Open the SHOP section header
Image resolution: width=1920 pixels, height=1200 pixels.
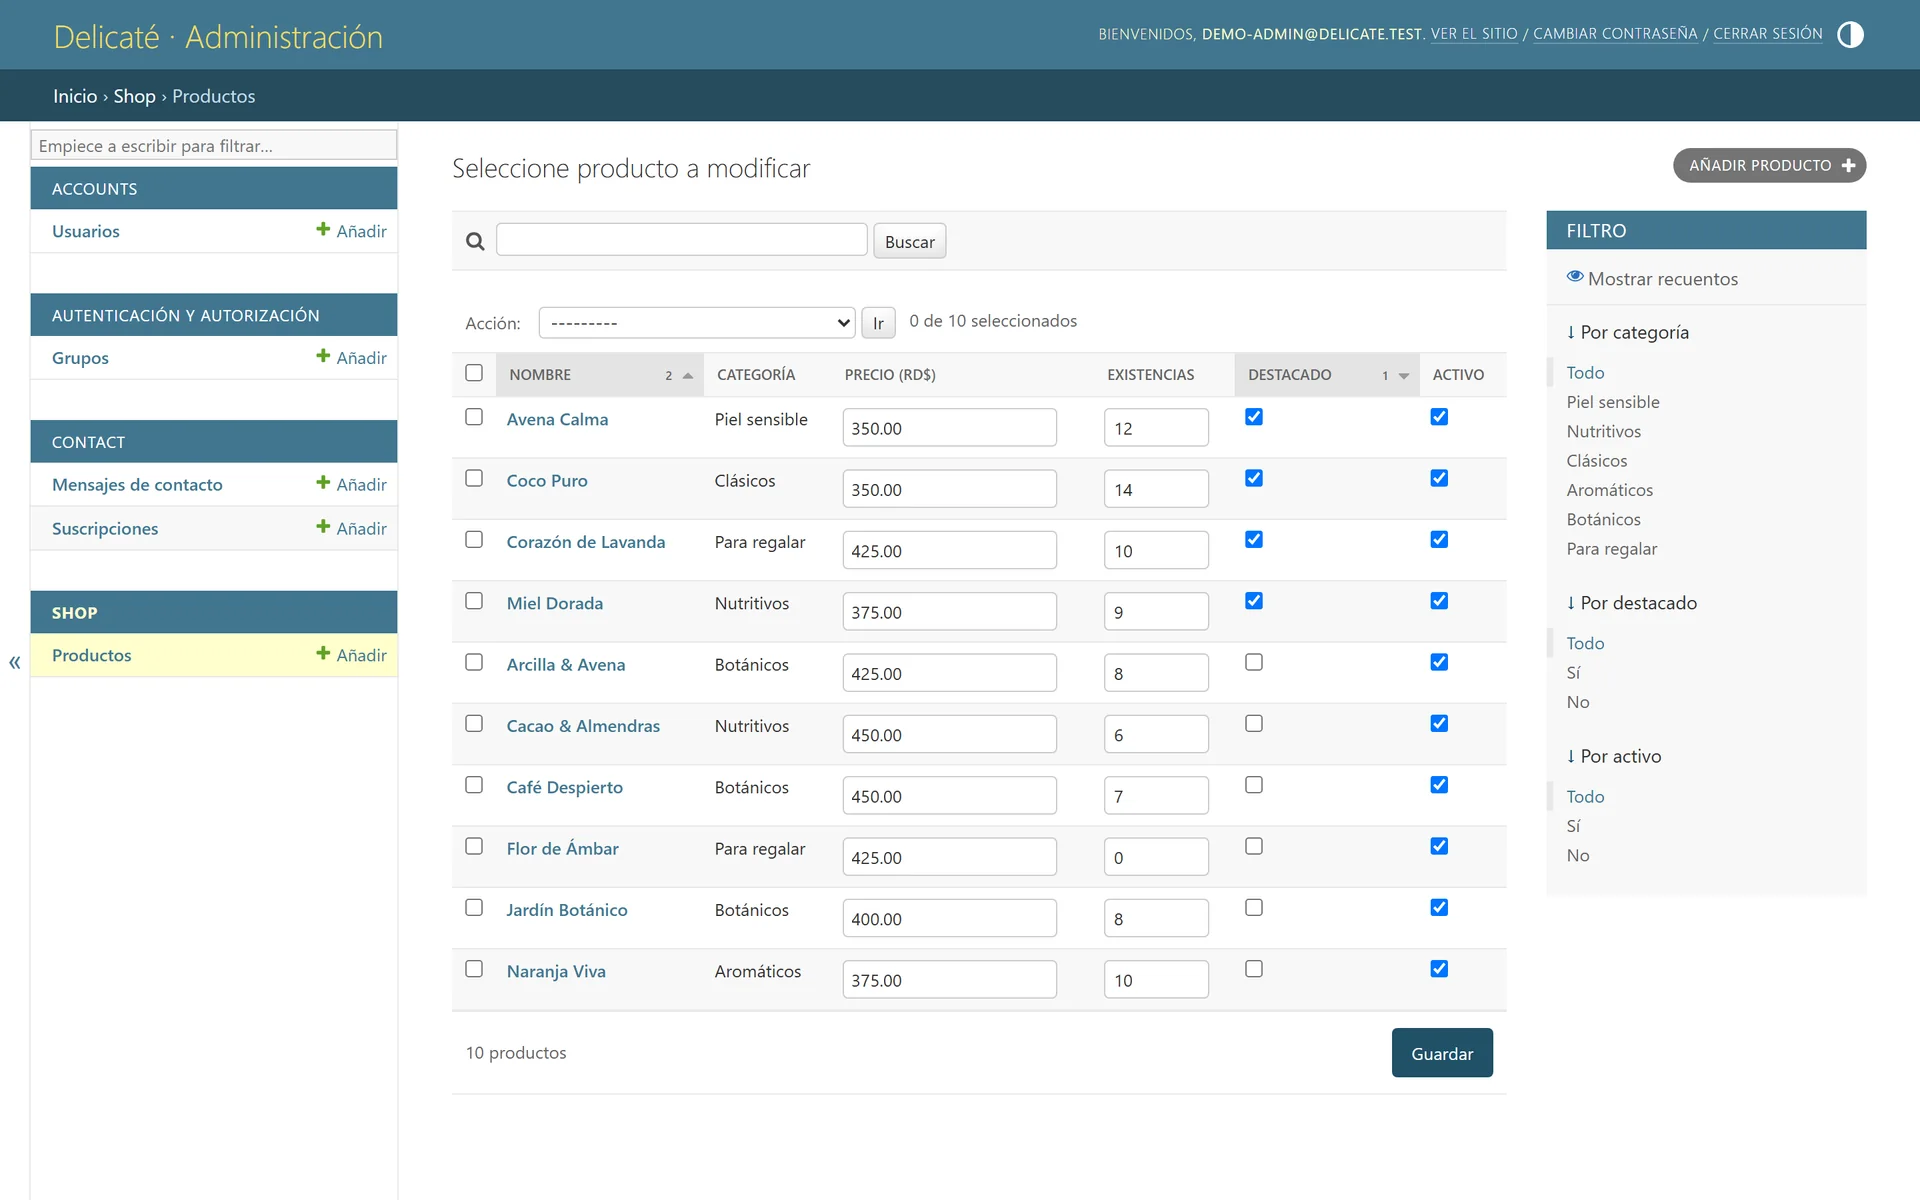75,613
